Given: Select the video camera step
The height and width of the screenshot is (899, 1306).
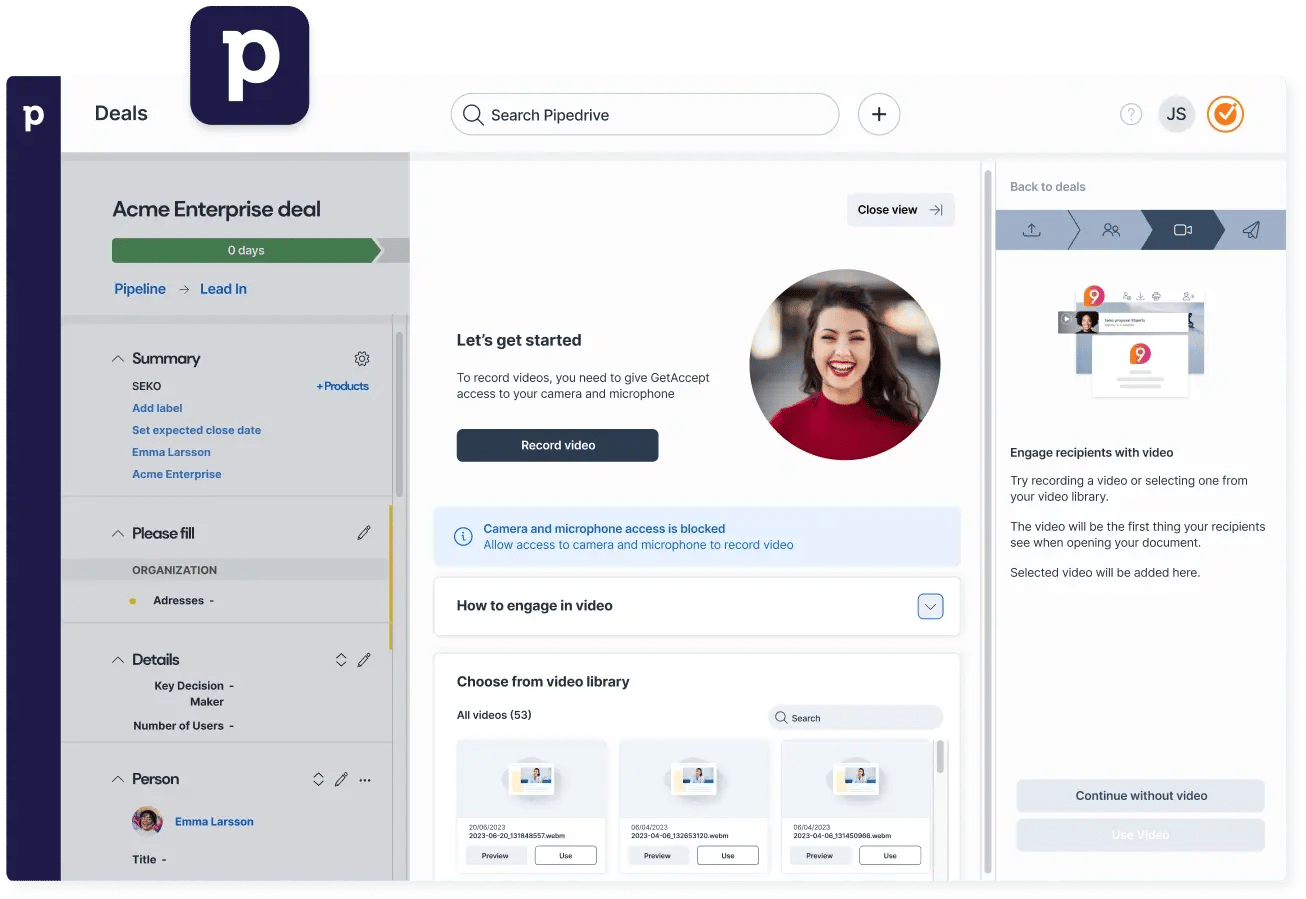Looking at the screenshot, I should click(x=1183, y=230).
